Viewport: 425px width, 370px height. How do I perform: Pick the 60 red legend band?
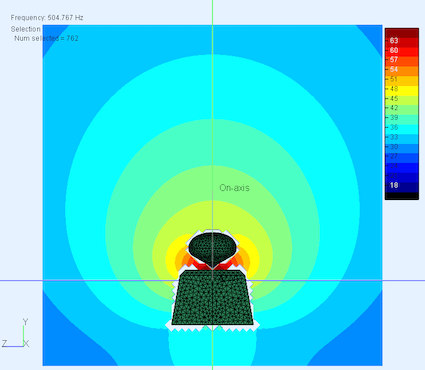402,52
